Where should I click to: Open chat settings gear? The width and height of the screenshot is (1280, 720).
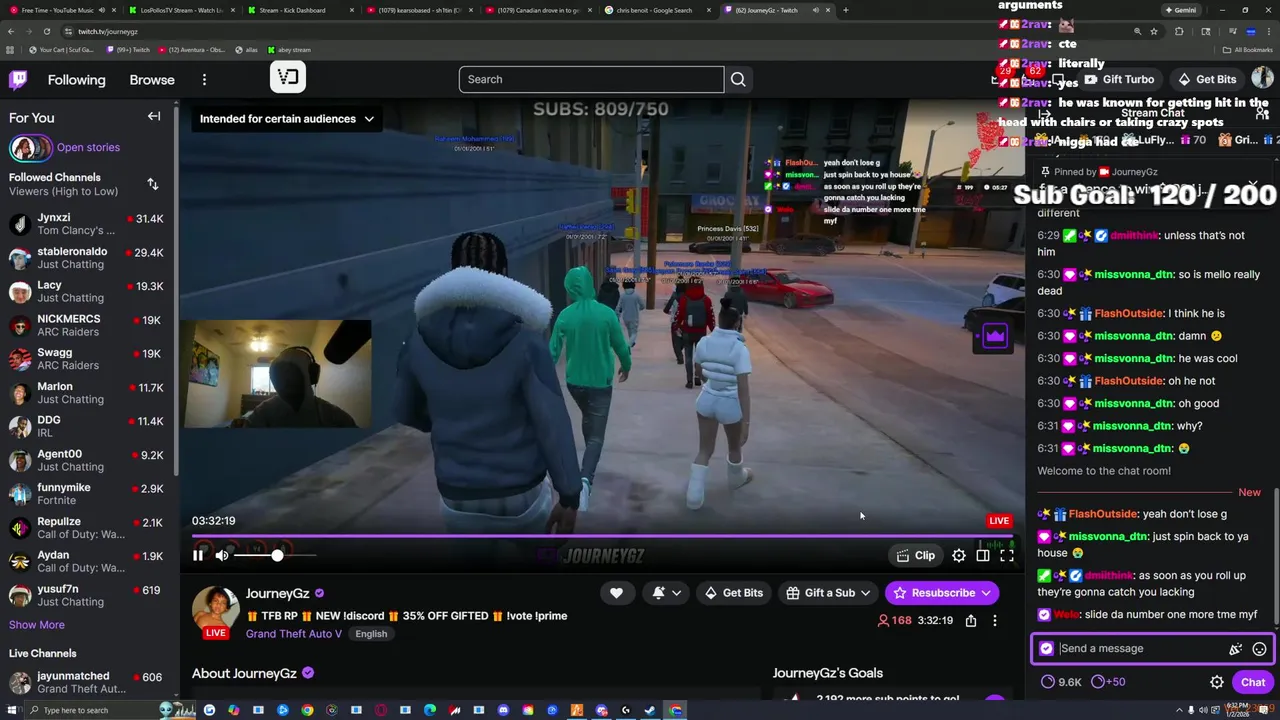(1217, 682)
